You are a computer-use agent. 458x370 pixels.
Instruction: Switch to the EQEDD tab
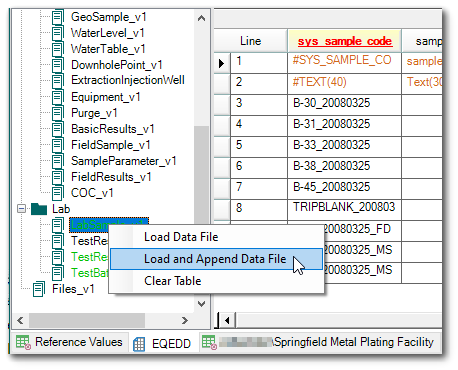pyautogui.click(x=162, y=344)
